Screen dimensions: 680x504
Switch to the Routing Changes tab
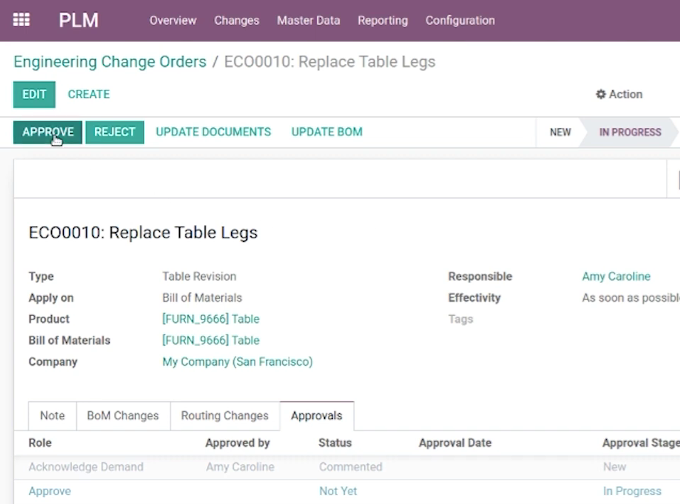pos(225,416)
